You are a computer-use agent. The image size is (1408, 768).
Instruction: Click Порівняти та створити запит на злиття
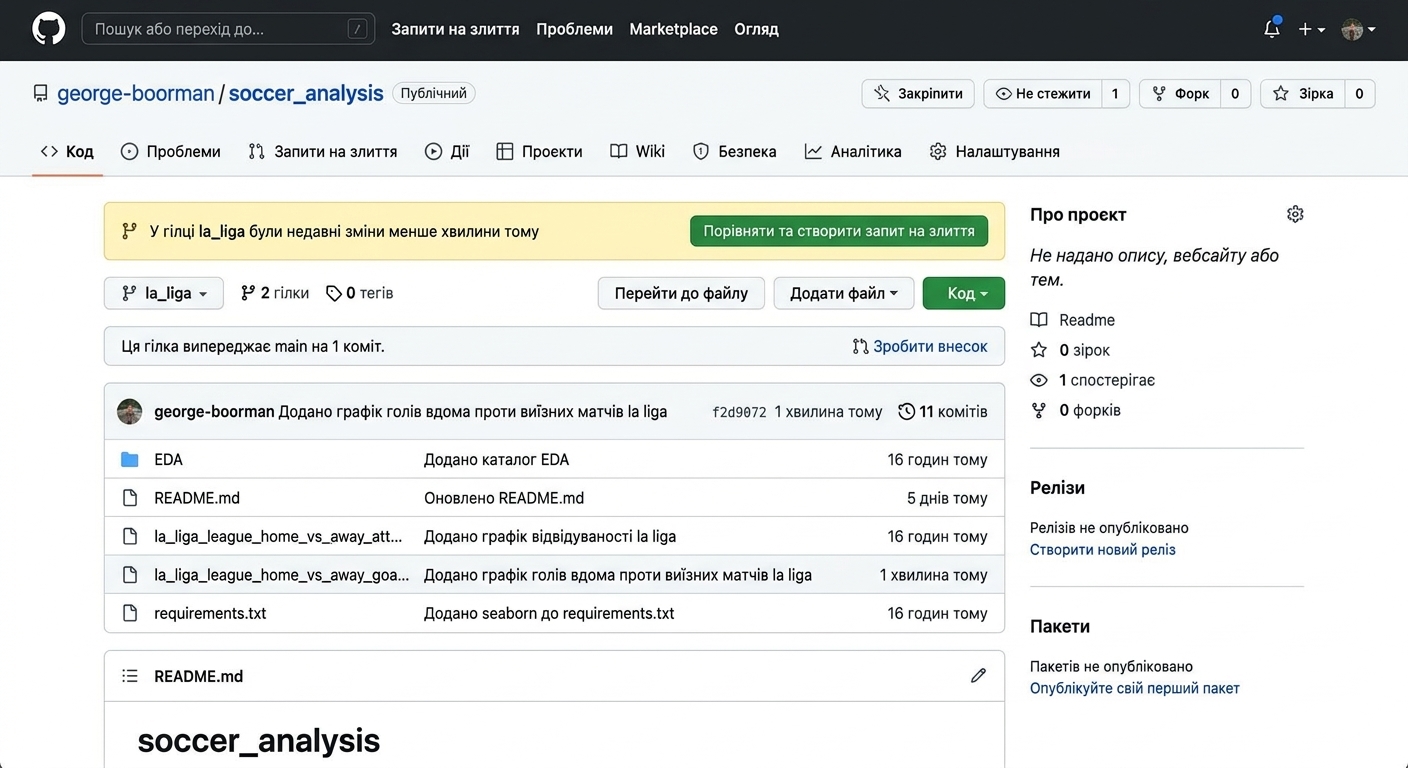click(x=839, y=231)
